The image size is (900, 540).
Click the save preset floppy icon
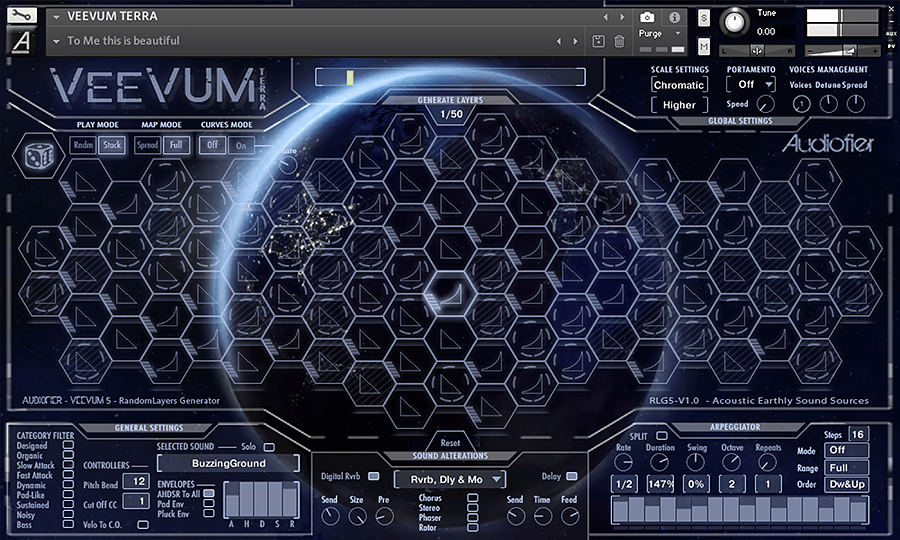coord(598,41)
